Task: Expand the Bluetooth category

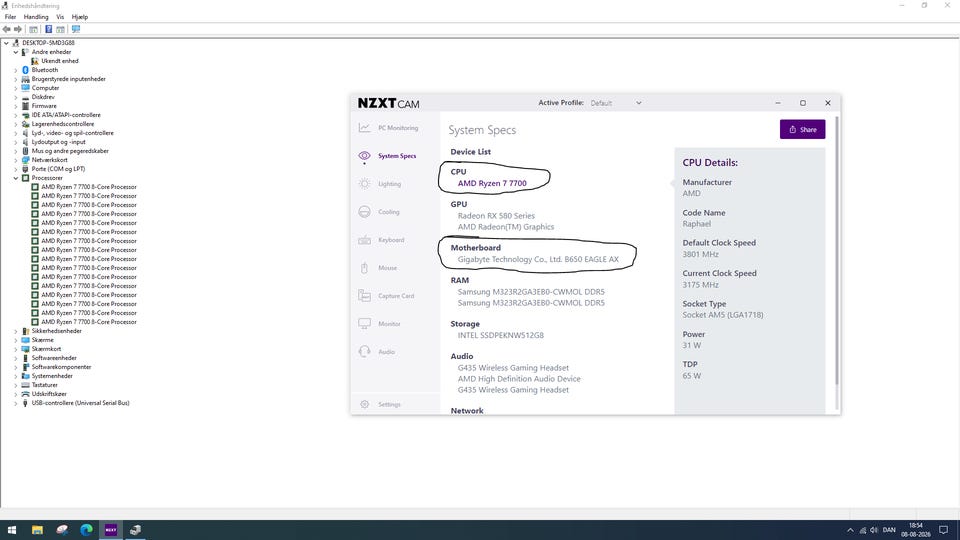Action: 16,70
